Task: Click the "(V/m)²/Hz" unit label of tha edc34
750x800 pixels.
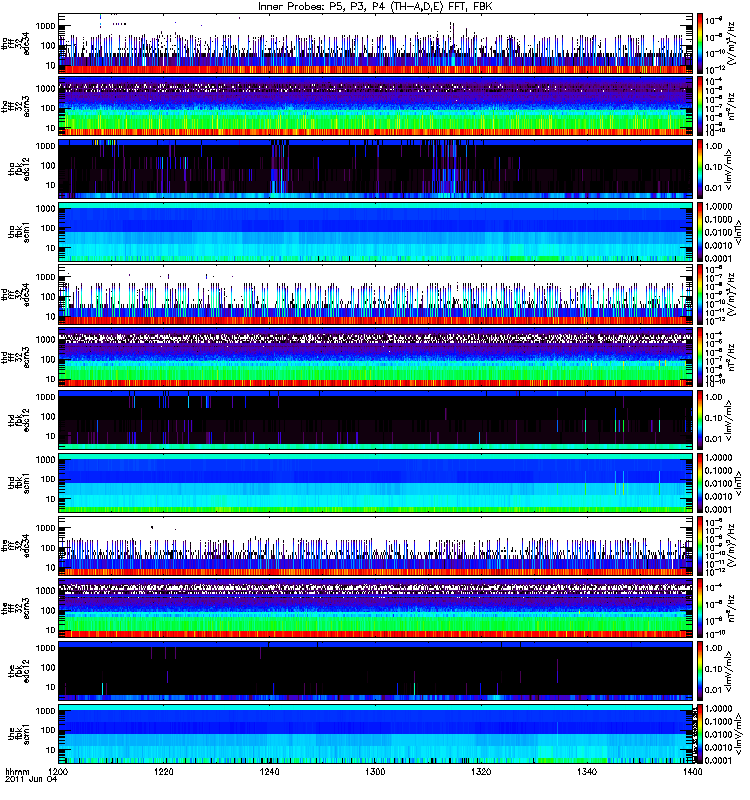Action: 731,44
